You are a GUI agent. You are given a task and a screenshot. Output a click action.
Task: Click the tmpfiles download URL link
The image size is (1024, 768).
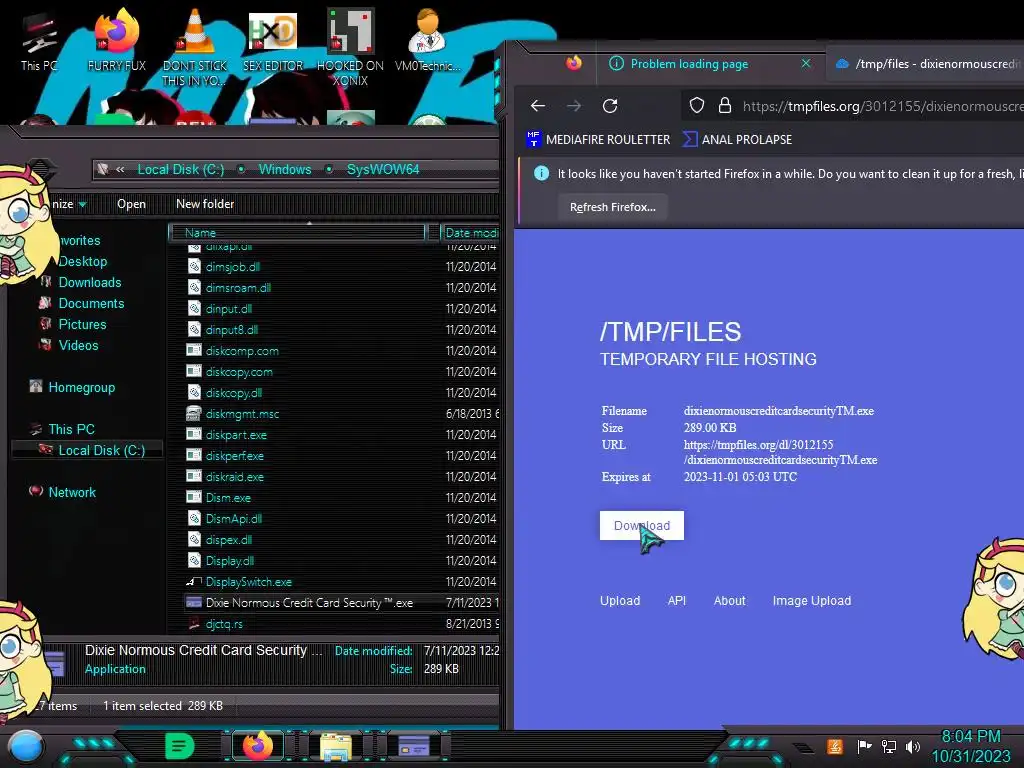(780, 452)
